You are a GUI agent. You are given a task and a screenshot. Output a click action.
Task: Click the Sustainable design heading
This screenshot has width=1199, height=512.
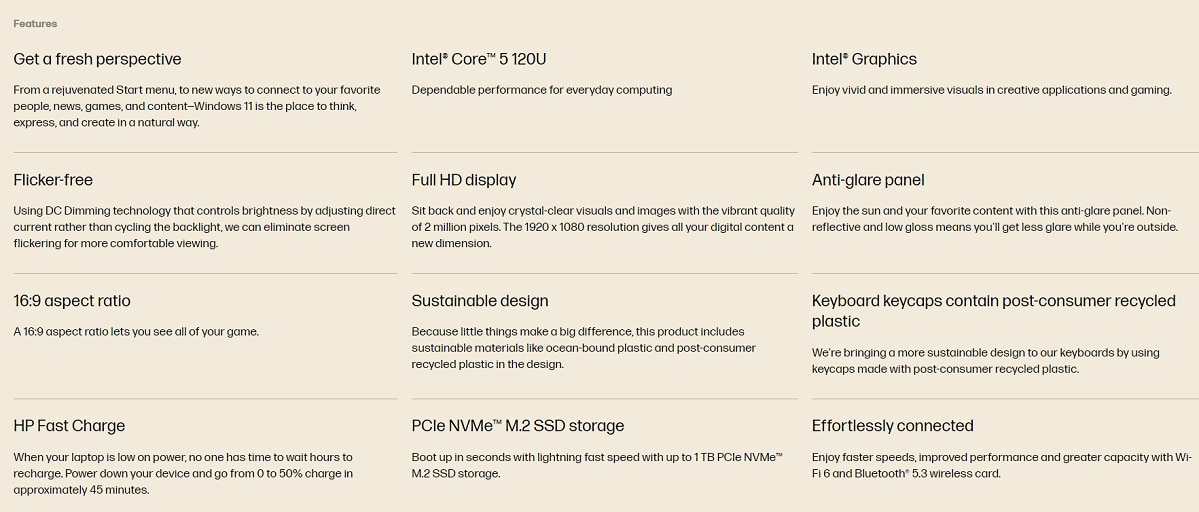(479, 300)
